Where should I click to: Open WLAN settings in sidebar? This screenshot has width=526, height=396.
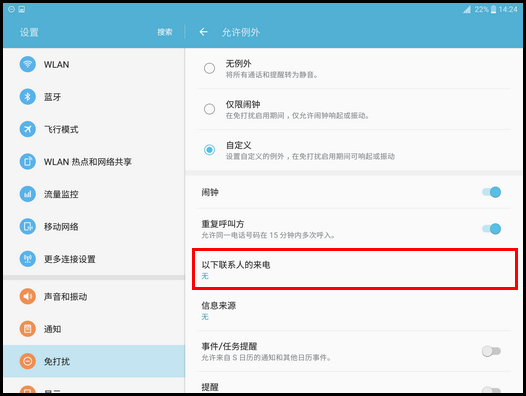(94, 64)
